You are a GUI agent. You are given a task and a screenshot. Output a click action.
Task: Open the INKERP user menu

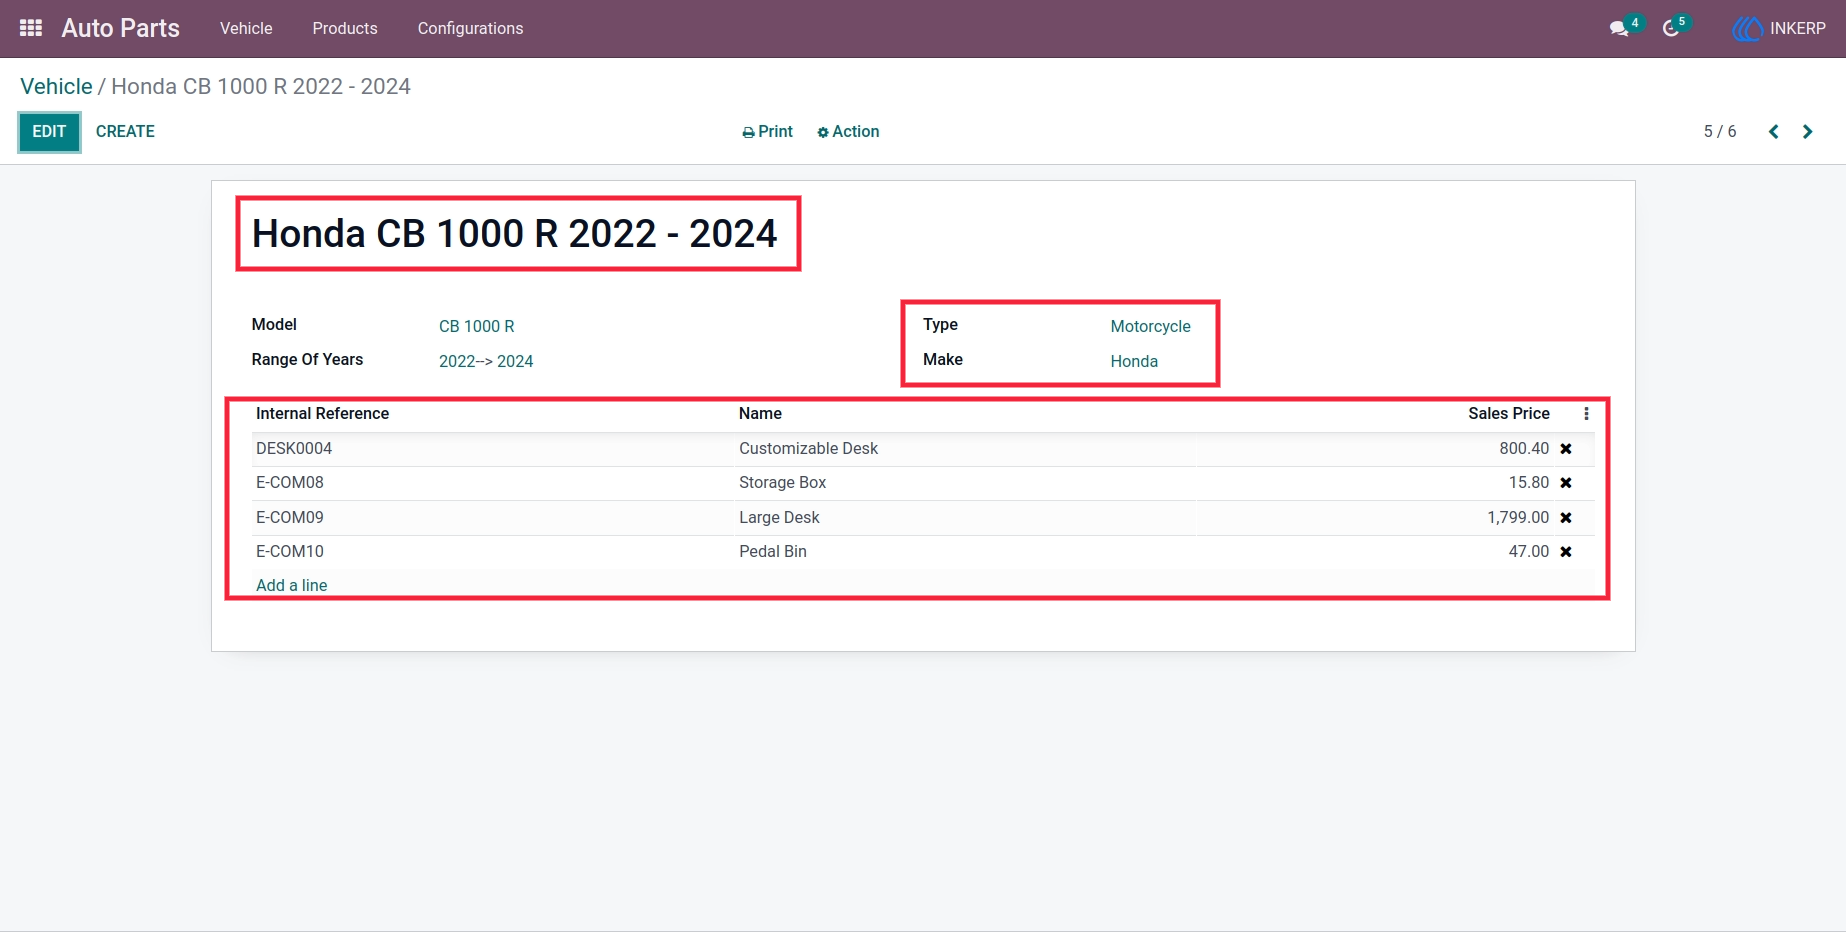point(1779,28)
